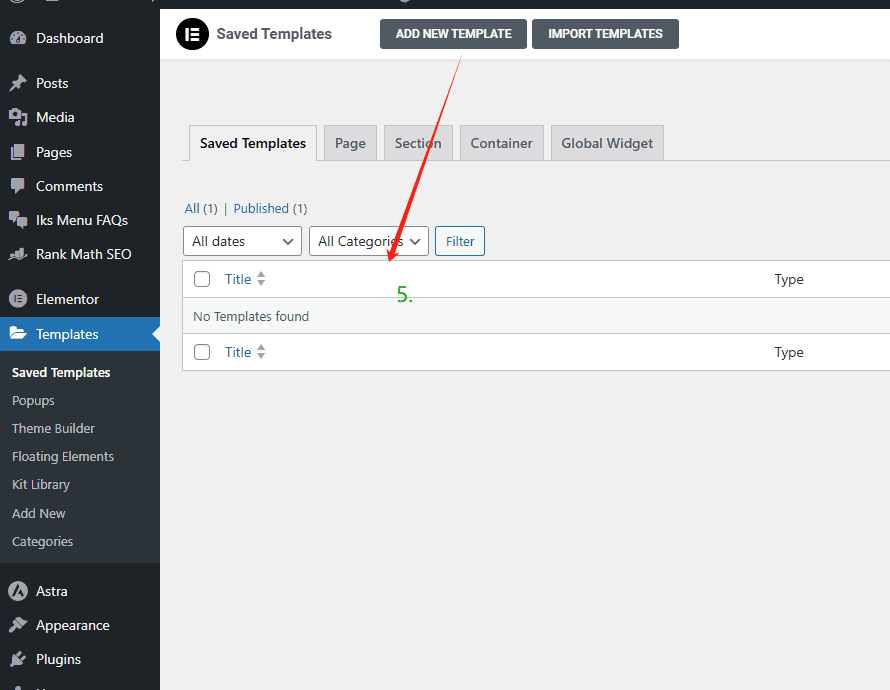Click the Elementor sidebar logo icon
The width and height of the screenshot is (890, 690).
tap(18, 299)
